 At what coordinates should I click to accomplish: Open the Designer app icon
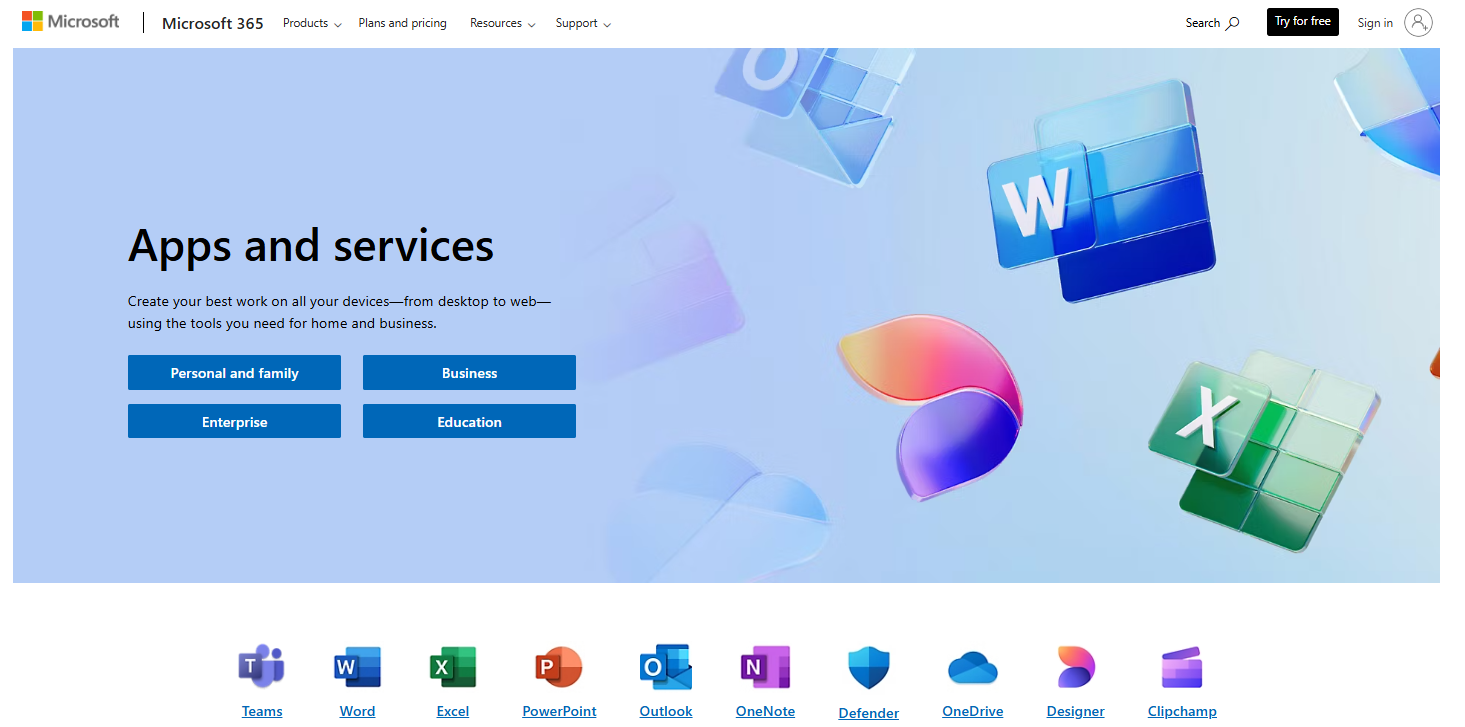tap(1076, 667)
